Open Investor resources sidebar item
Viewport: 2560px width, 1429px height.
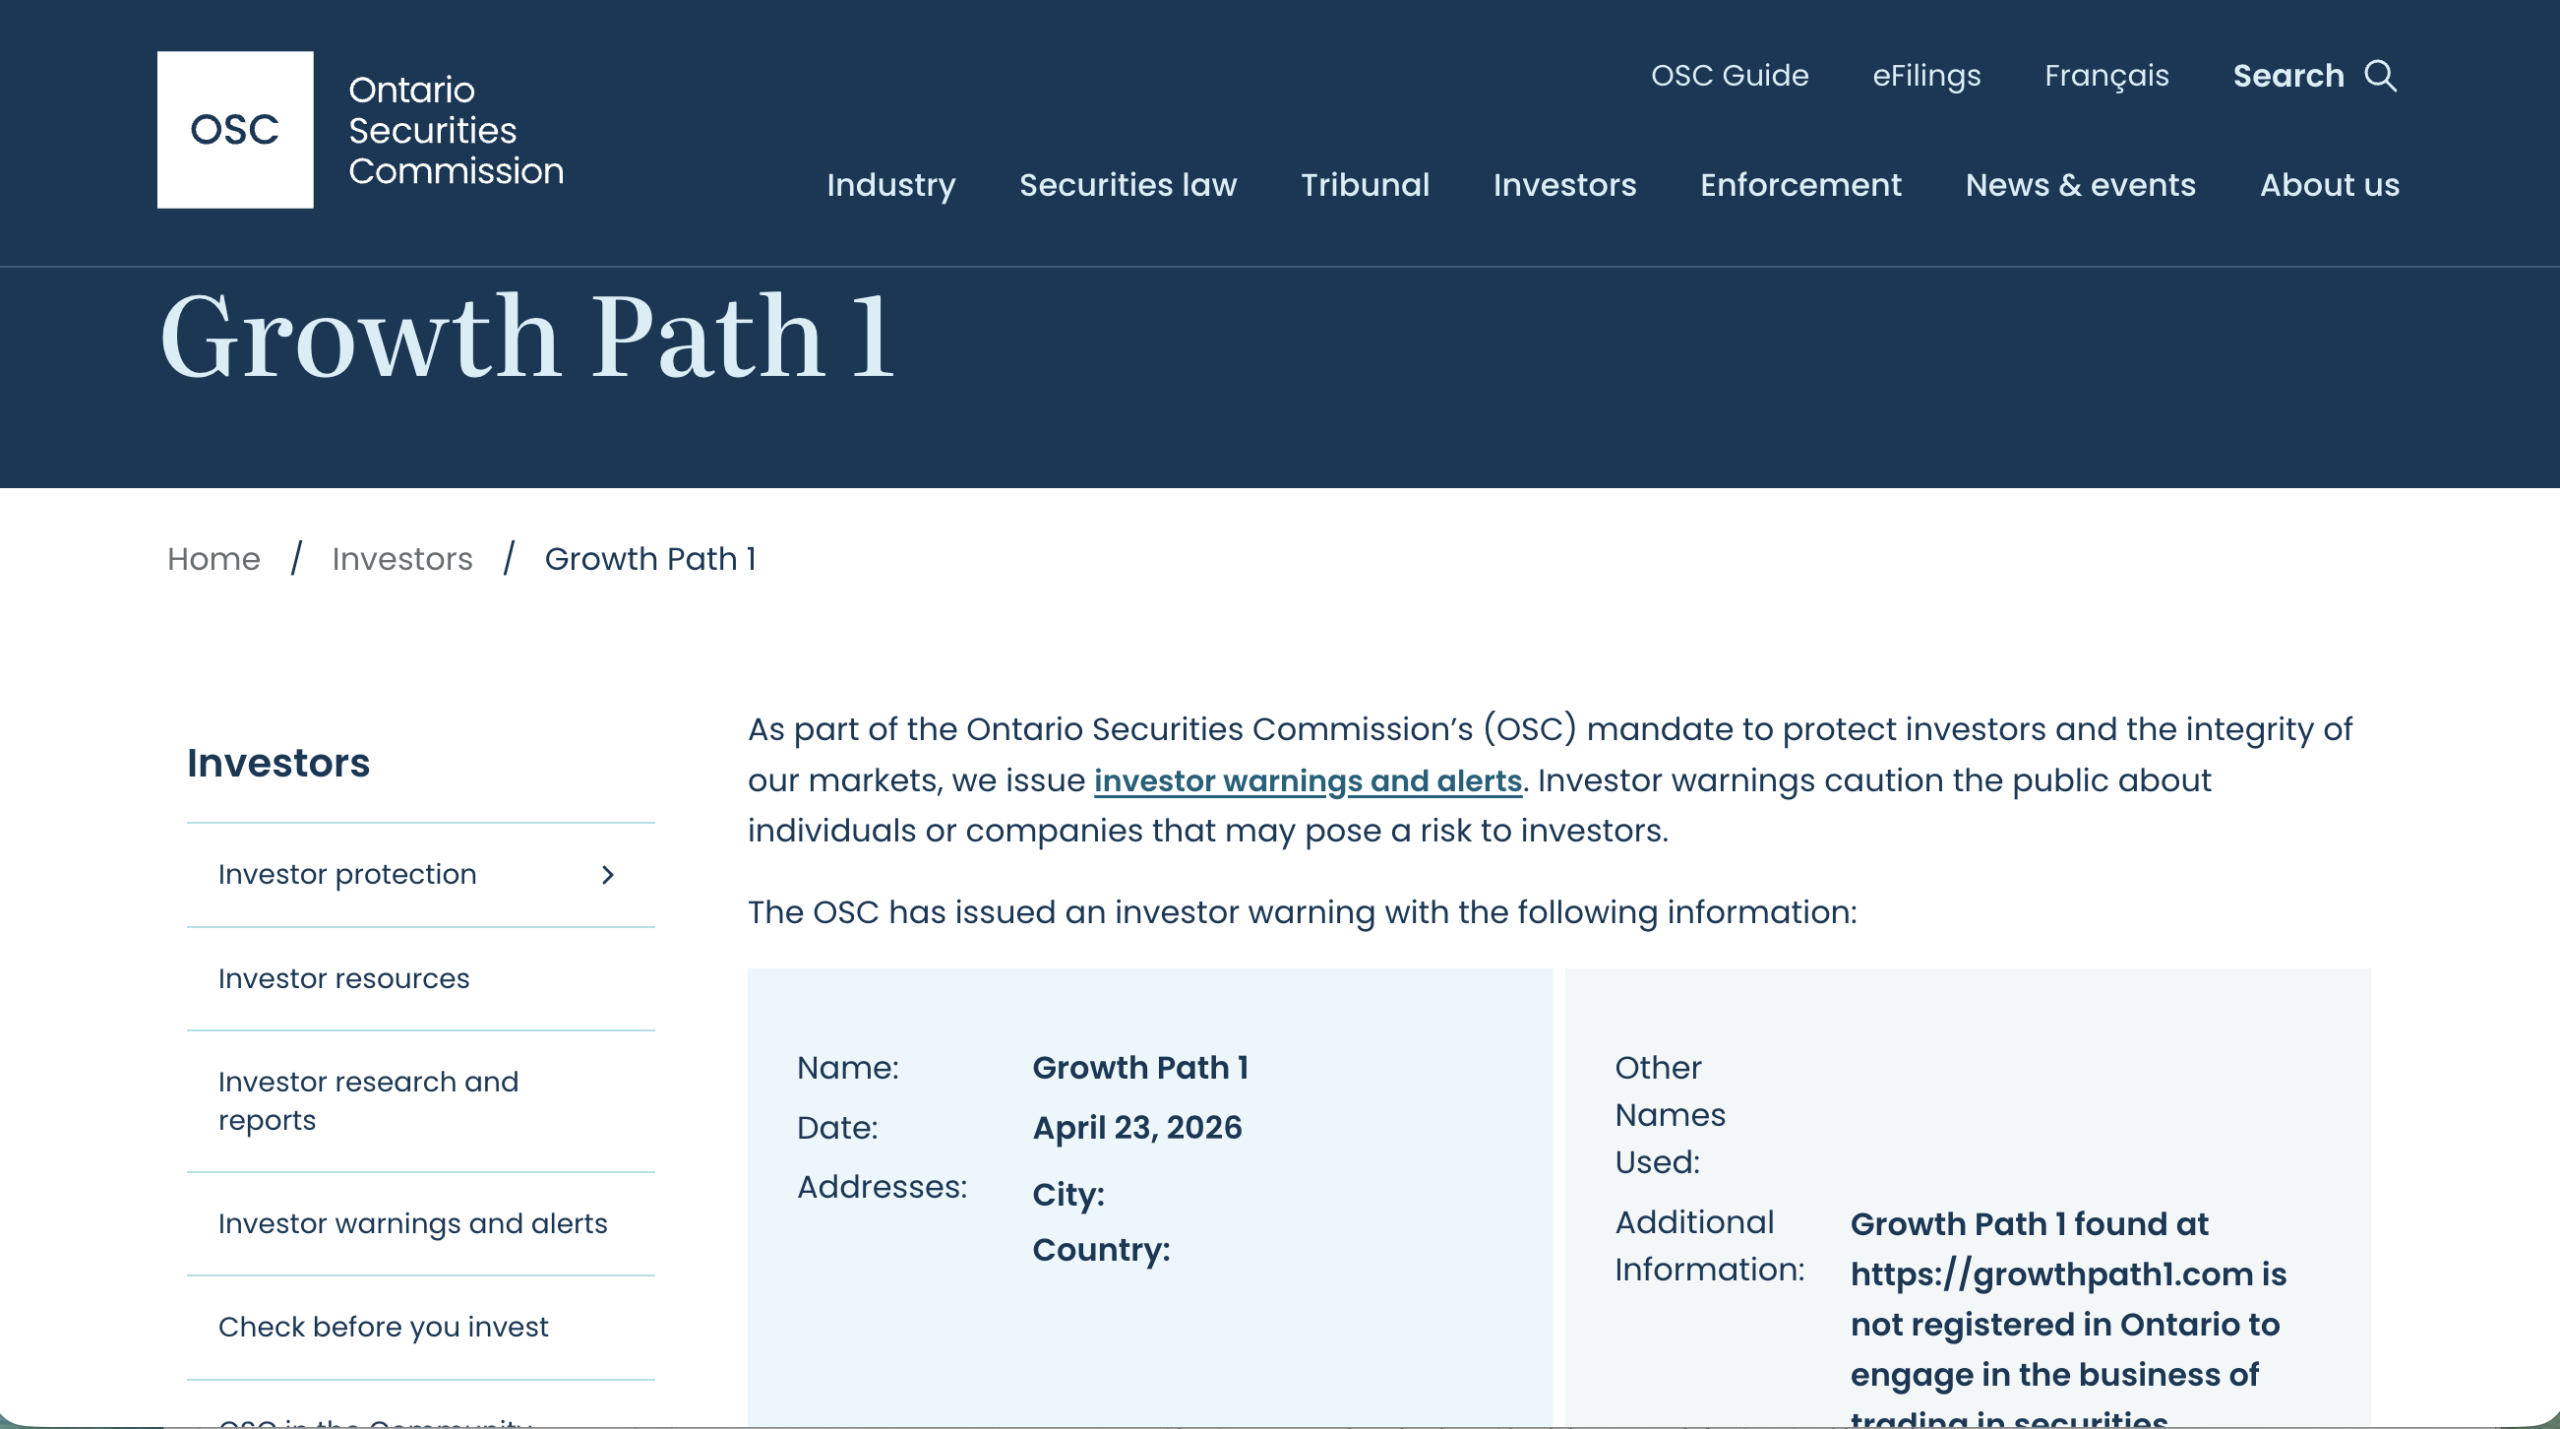click(421, 979)
